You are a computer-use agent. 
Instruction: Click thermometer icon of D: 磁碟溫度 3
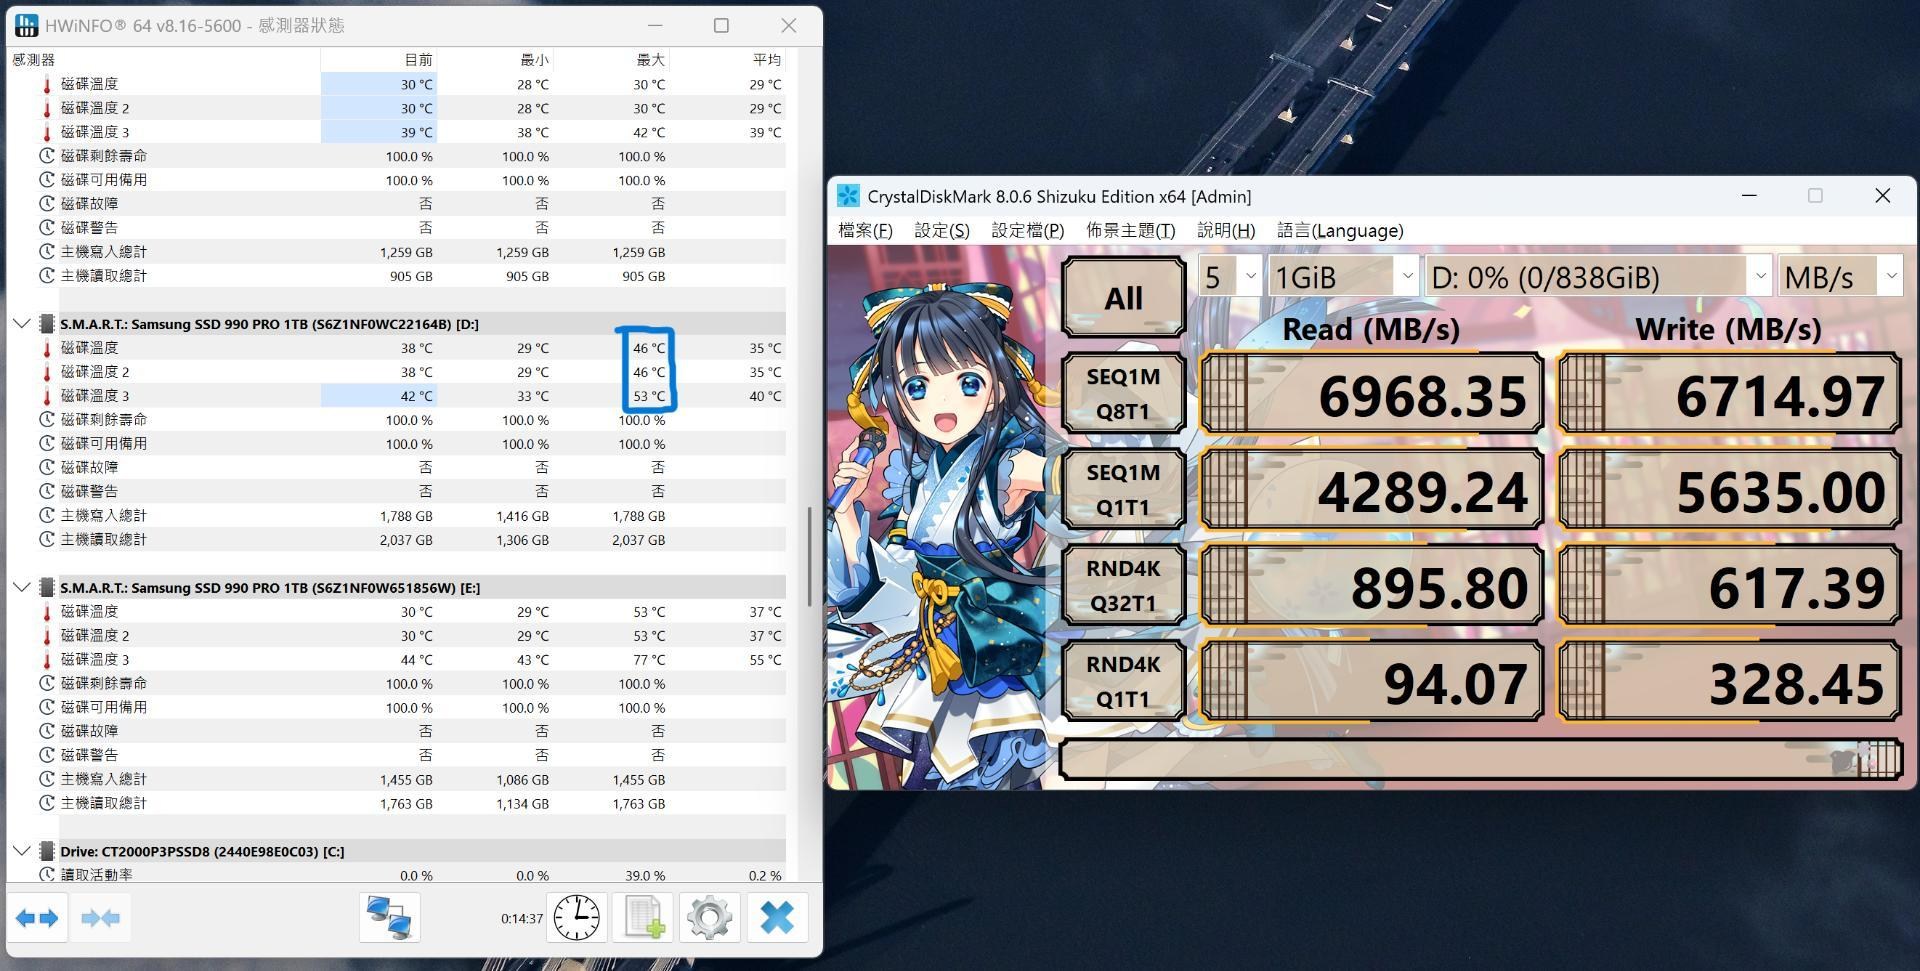point(47,396)
